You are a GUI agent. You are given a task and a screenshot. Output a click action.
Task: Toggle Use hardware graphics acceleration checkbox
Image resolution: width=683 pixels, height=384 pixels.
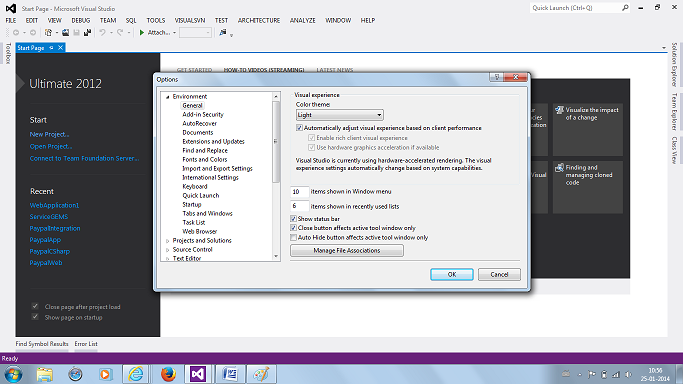point(311,147)
